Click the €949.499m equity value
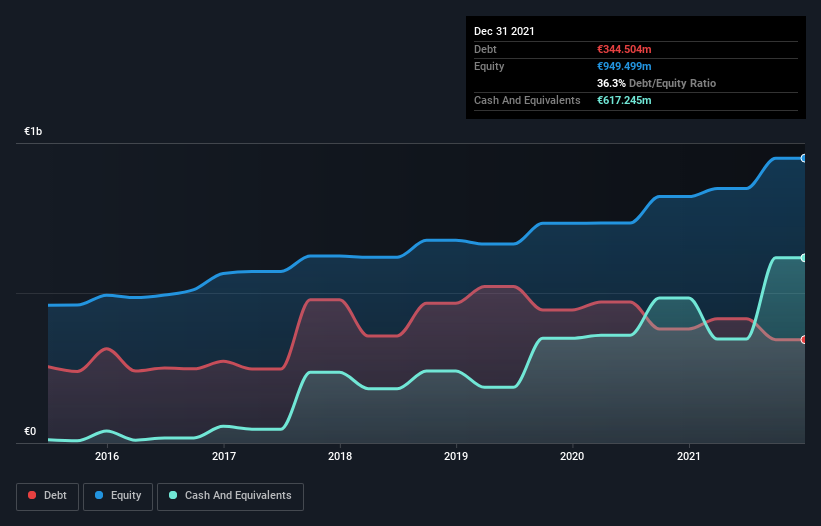This screenshot has width=821, height=526. click(x=624, y=66)
